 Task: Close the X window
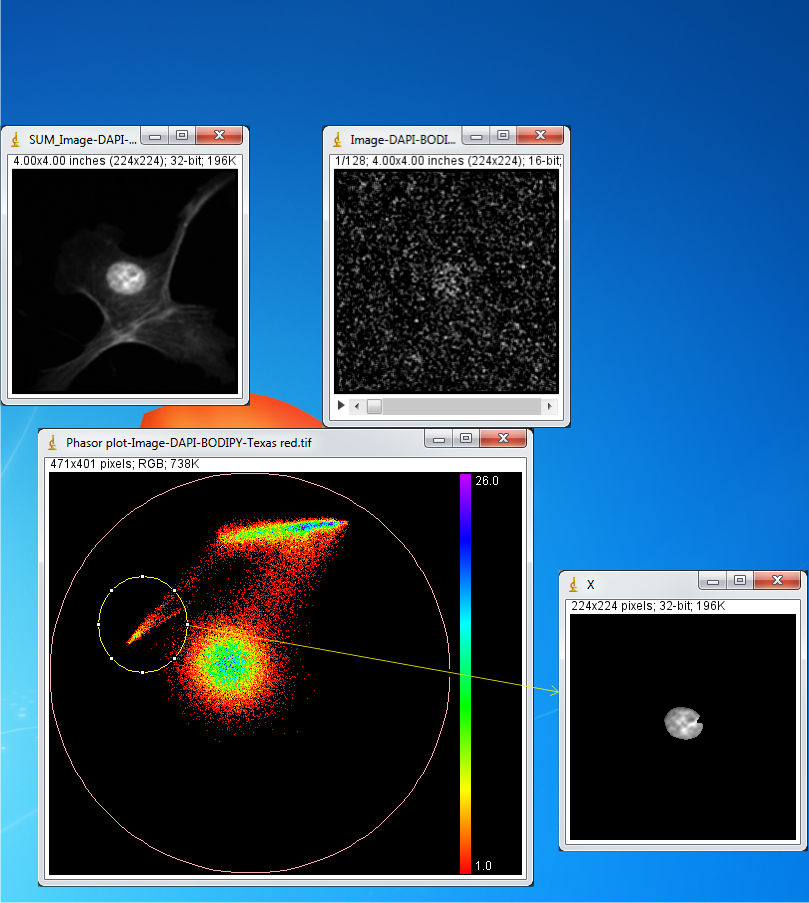pos(777,580)
